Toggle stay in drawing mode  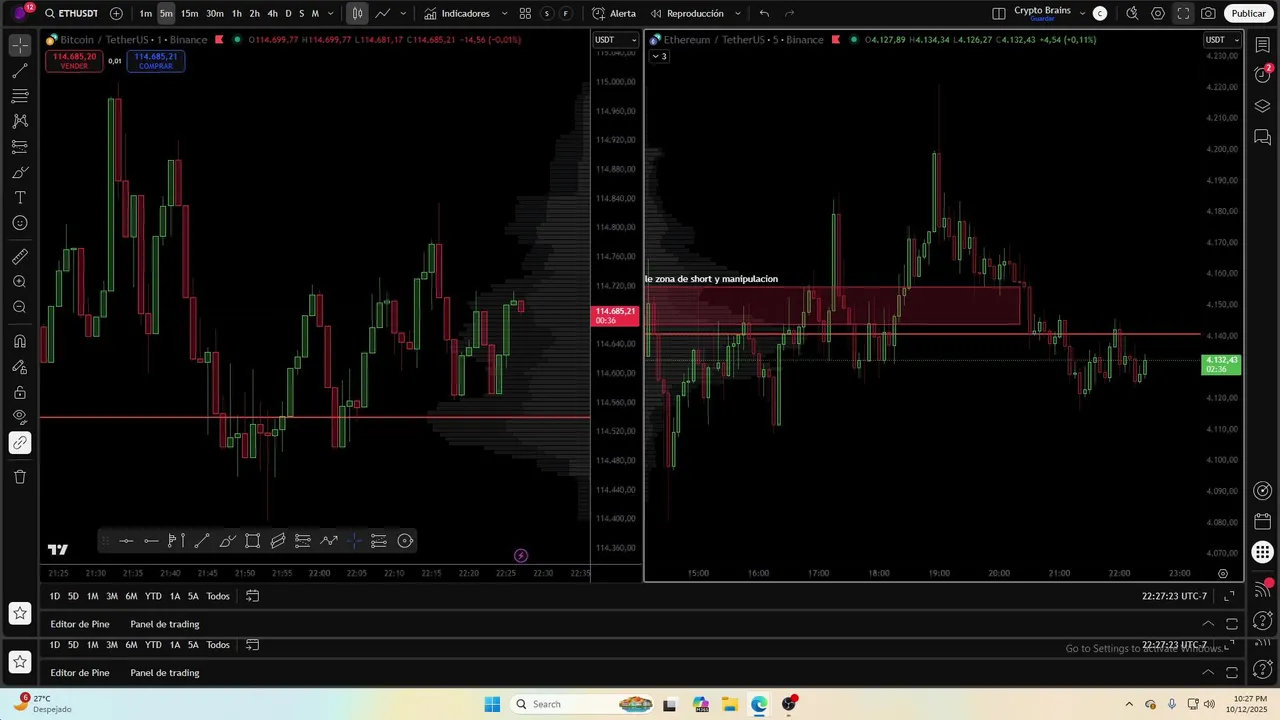pyautogui.click(x=19, y=367)
